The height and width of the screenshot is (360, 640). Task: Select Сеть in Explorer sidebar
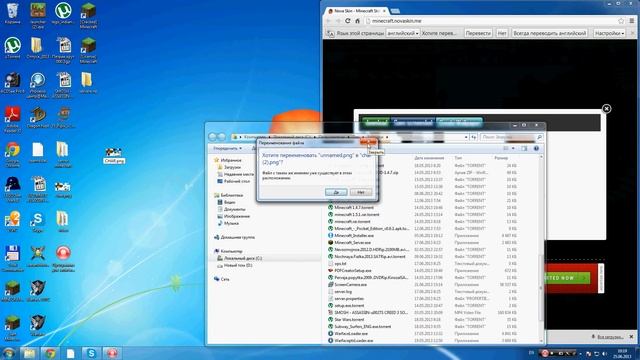tap(221, 279)
